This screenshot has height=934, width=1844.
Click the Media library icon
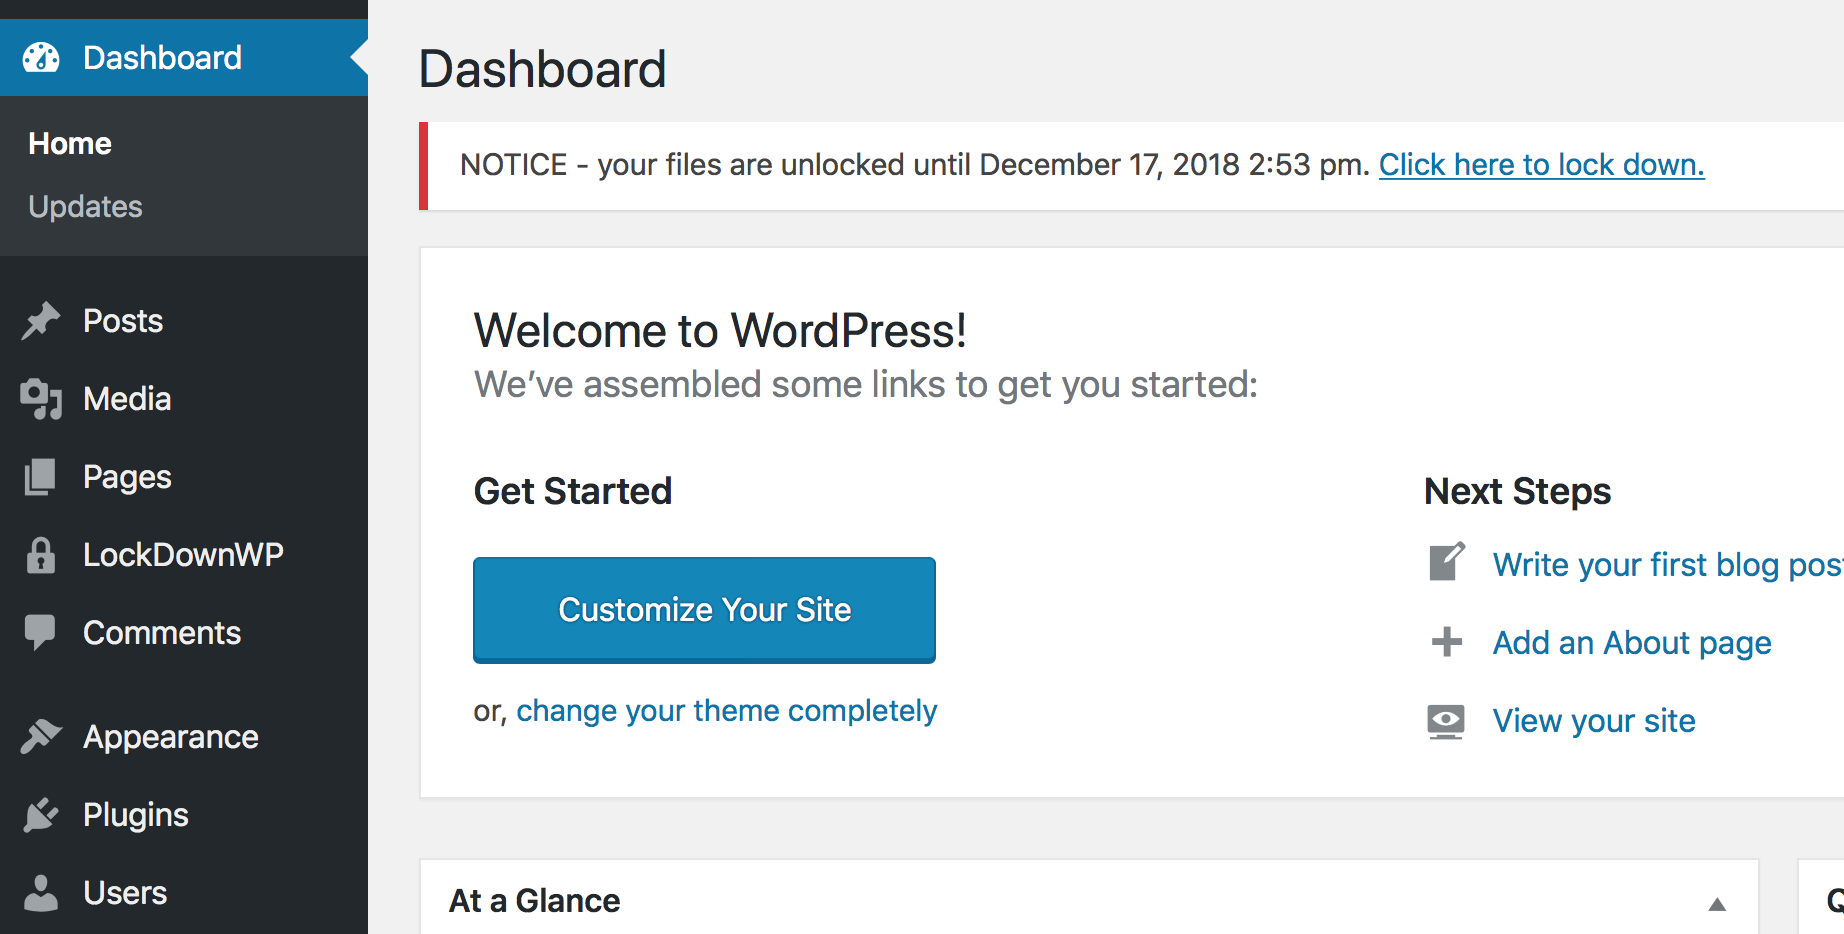coord(41,399)
